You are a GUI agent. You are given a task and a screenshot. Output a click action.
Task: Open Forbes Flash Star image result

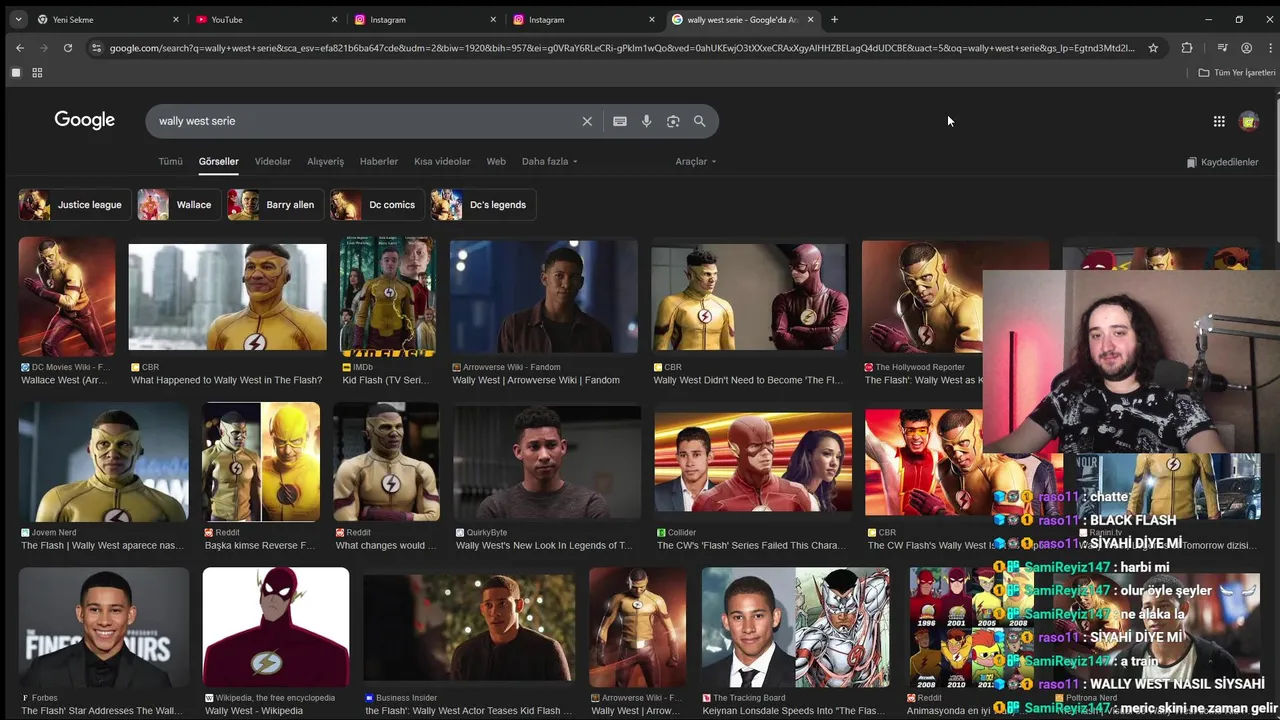coord(104,627)
